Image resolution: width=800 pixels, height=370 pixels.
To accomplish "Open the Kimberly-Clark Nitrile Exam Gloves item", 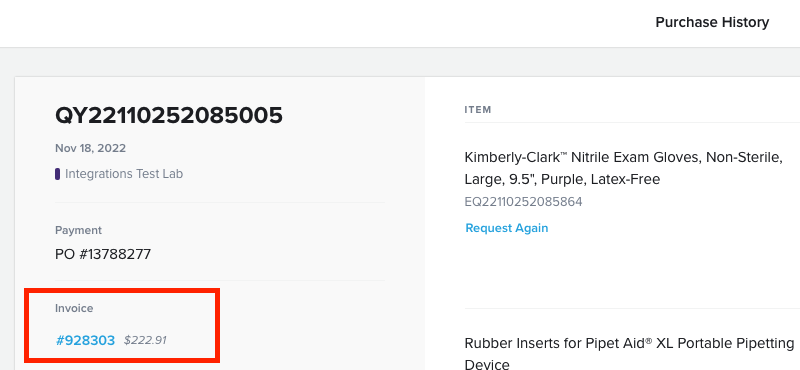I will [x=623, y=168].
